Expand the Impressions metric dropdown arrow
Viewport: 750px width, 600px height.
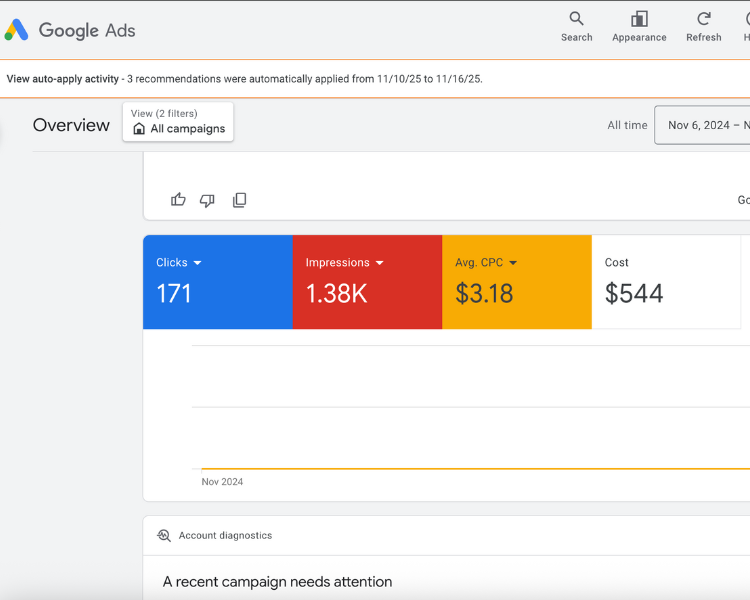379,263
